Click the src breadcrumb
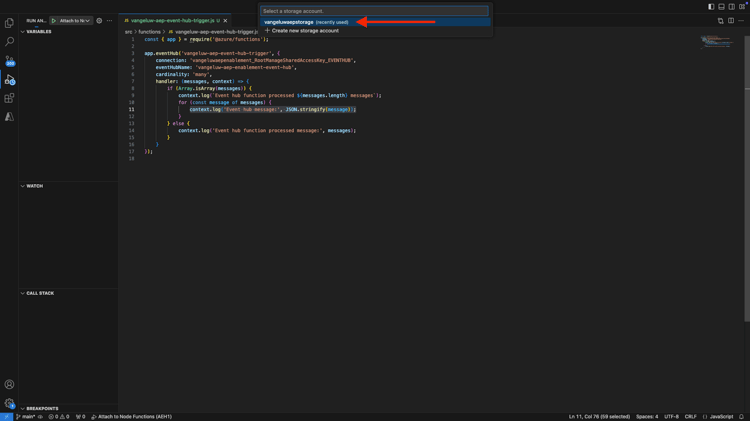Viewport: 750px width, 421px height. point(128,32)
